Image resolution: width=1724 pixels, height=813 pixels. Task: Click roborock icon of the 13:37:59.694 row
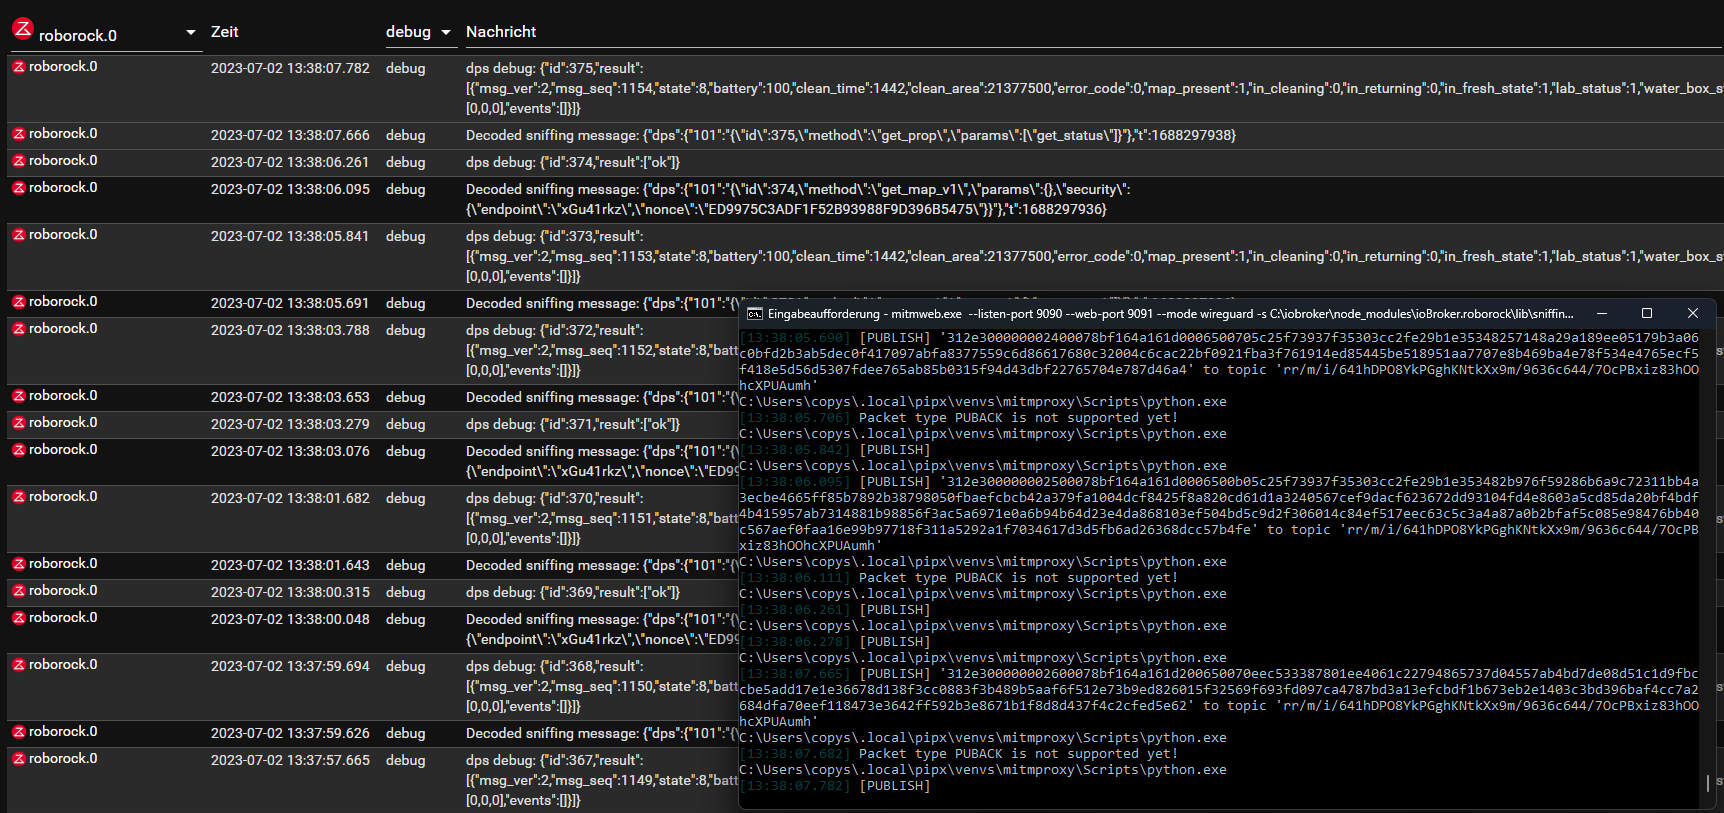[19, 665]
